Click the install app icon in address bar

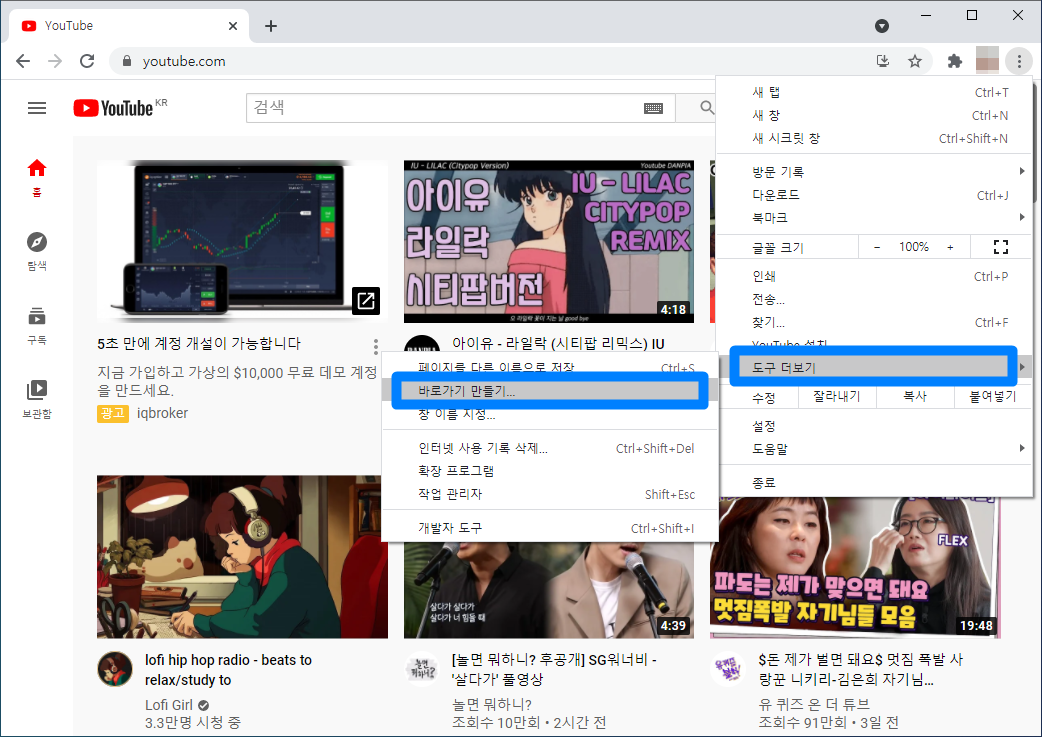coord(883,61)
